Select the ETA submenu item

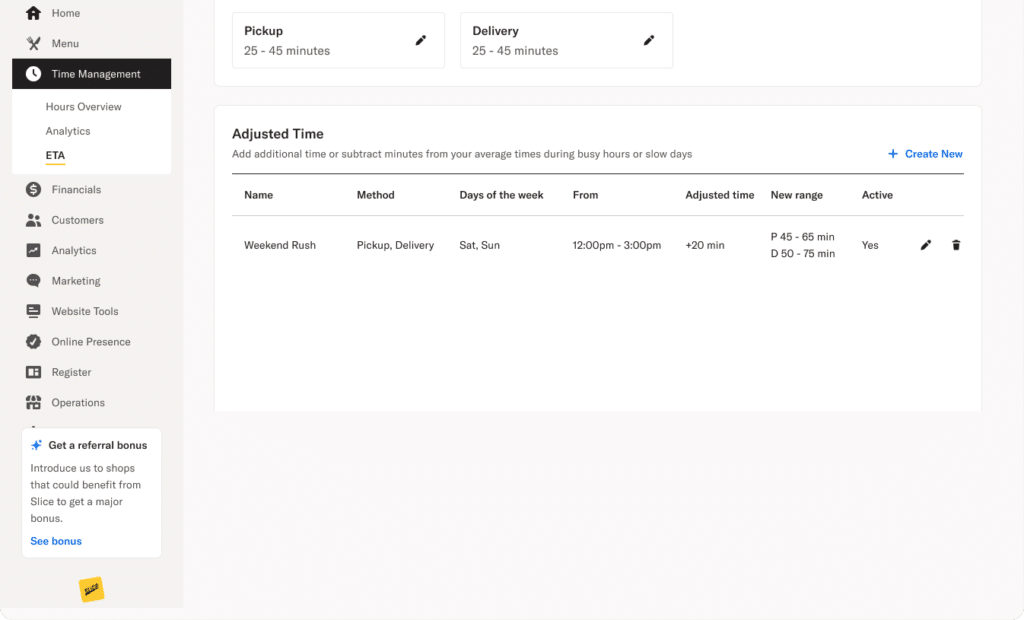pyautogui.click(x=55, y=155)
